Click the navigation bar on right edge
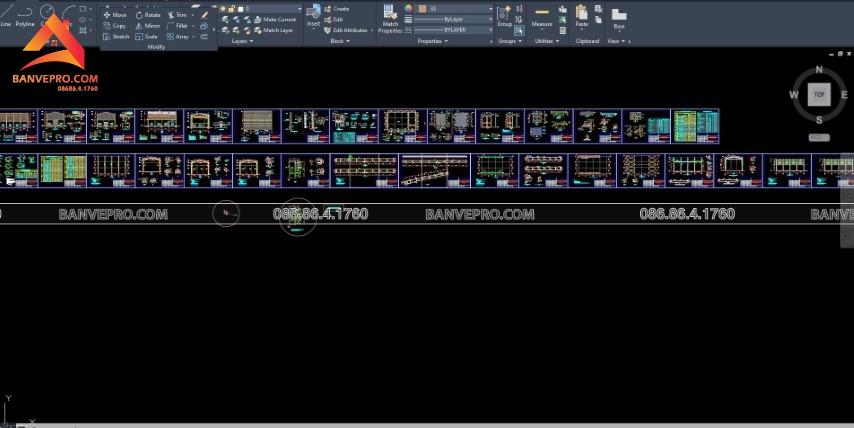This screenshot has width=854, height=428. click(847, 201)
